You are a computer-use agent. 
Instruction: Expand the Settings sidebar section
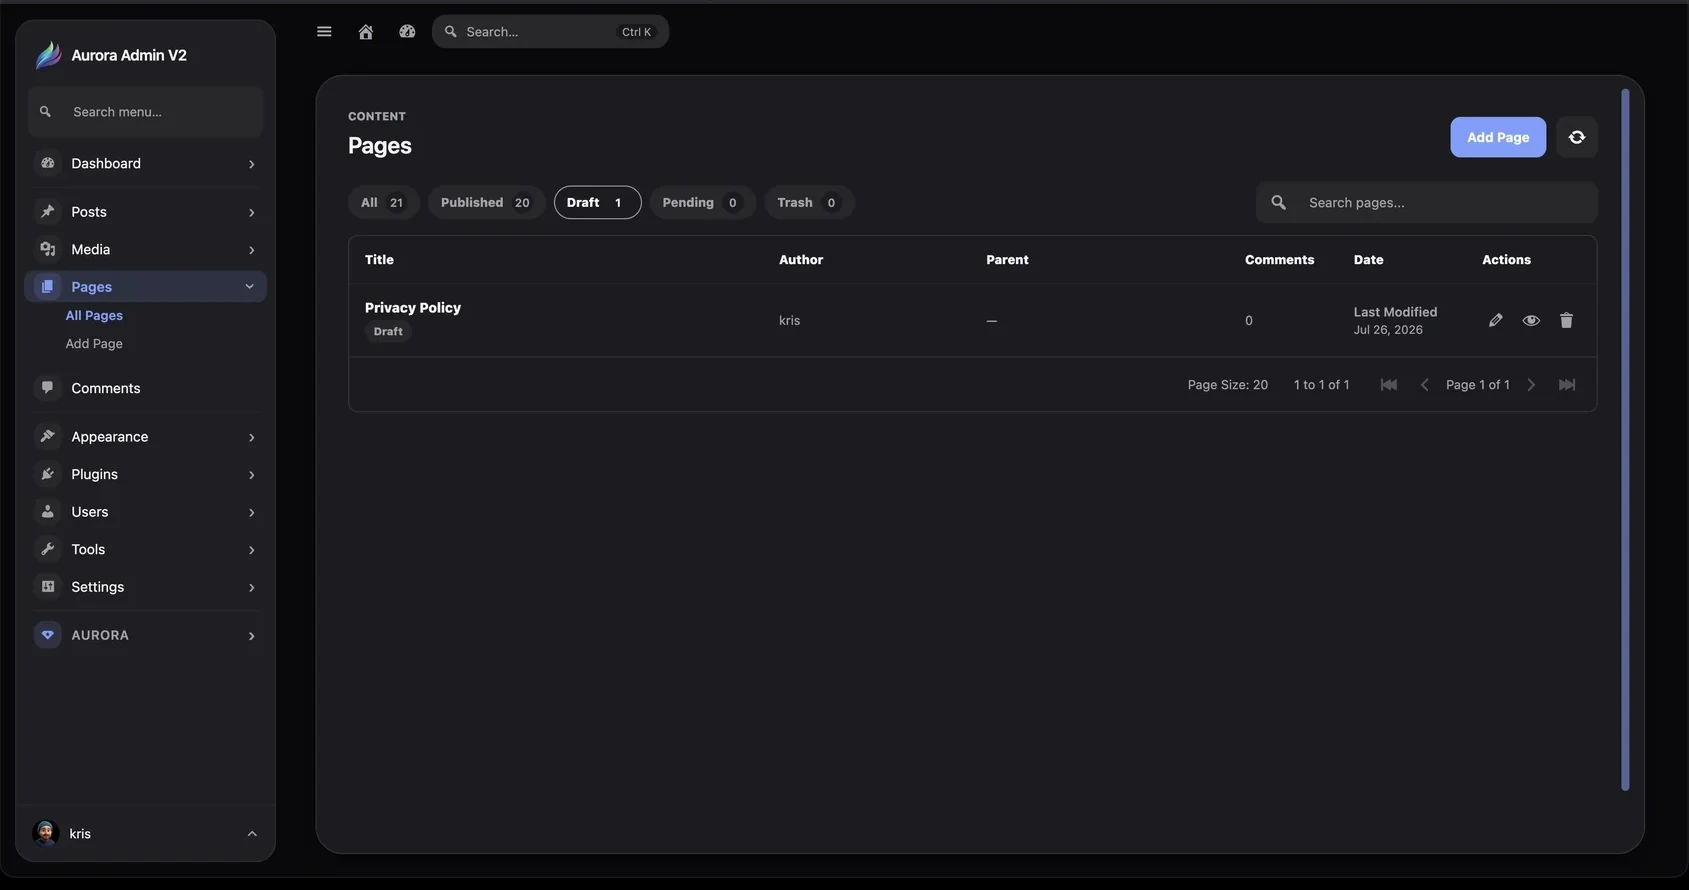[x=146, y=587]
